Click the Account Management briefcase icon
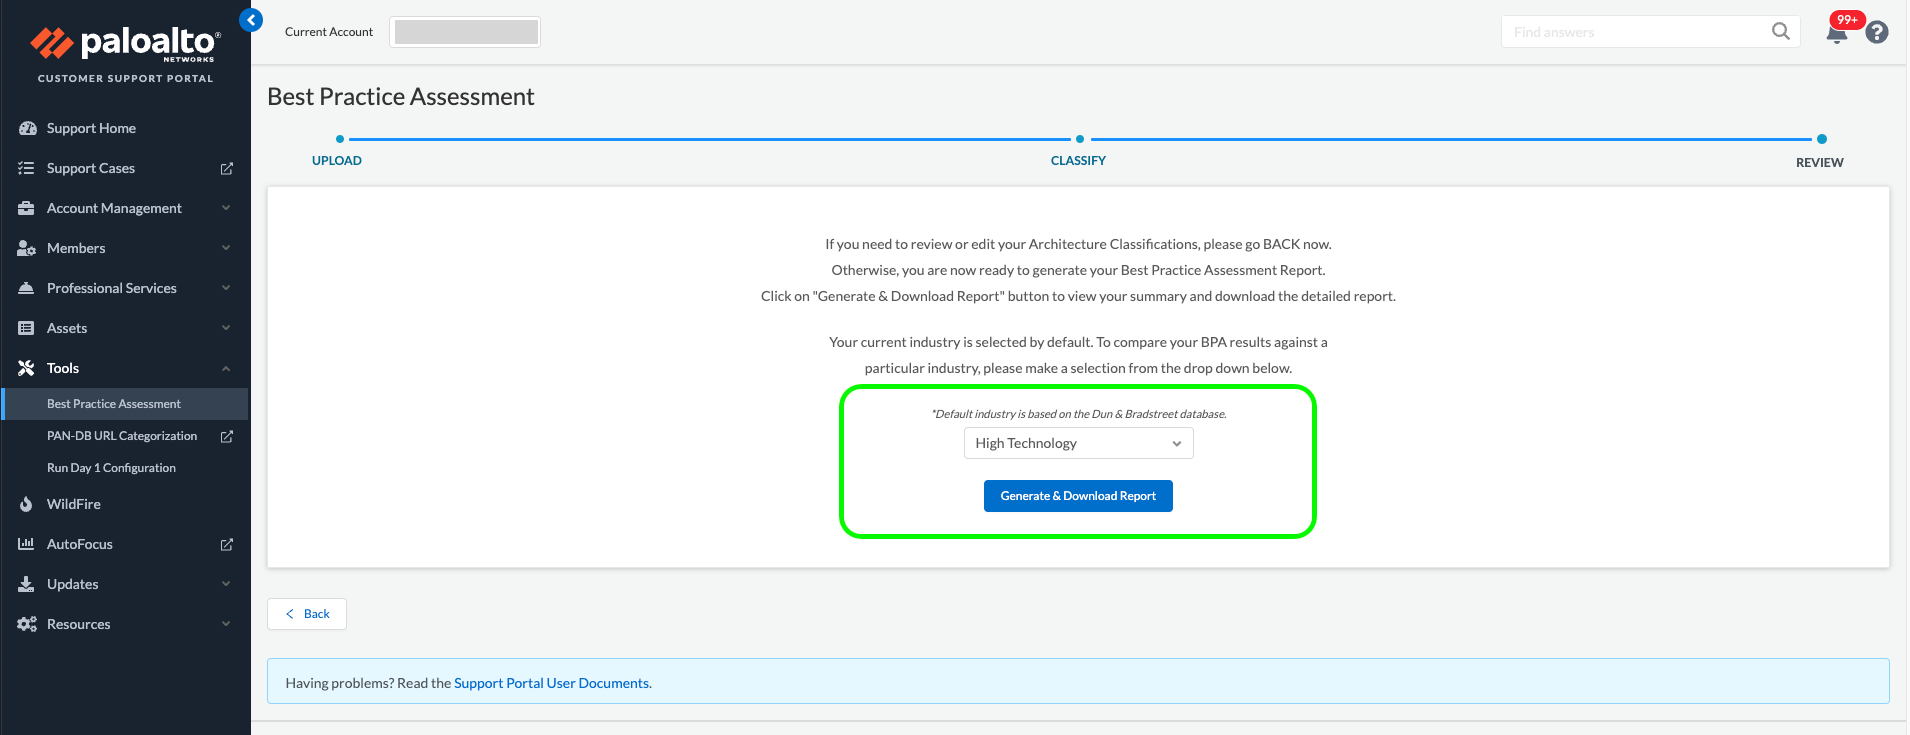The height and width of the screenshot is (735, 1910). click(27, 208)
